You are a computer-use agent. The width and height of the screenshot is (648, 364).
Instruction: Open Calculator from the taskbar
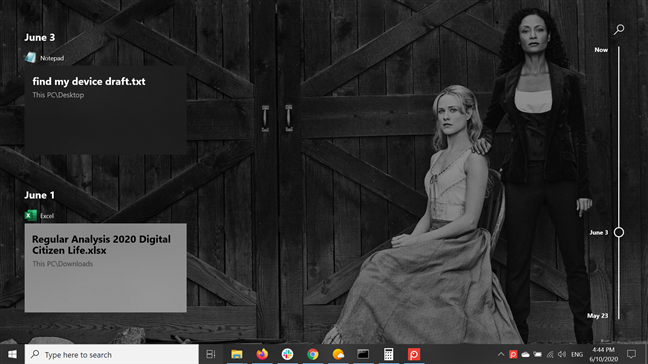pyautogui.click(x=388, y=354)
